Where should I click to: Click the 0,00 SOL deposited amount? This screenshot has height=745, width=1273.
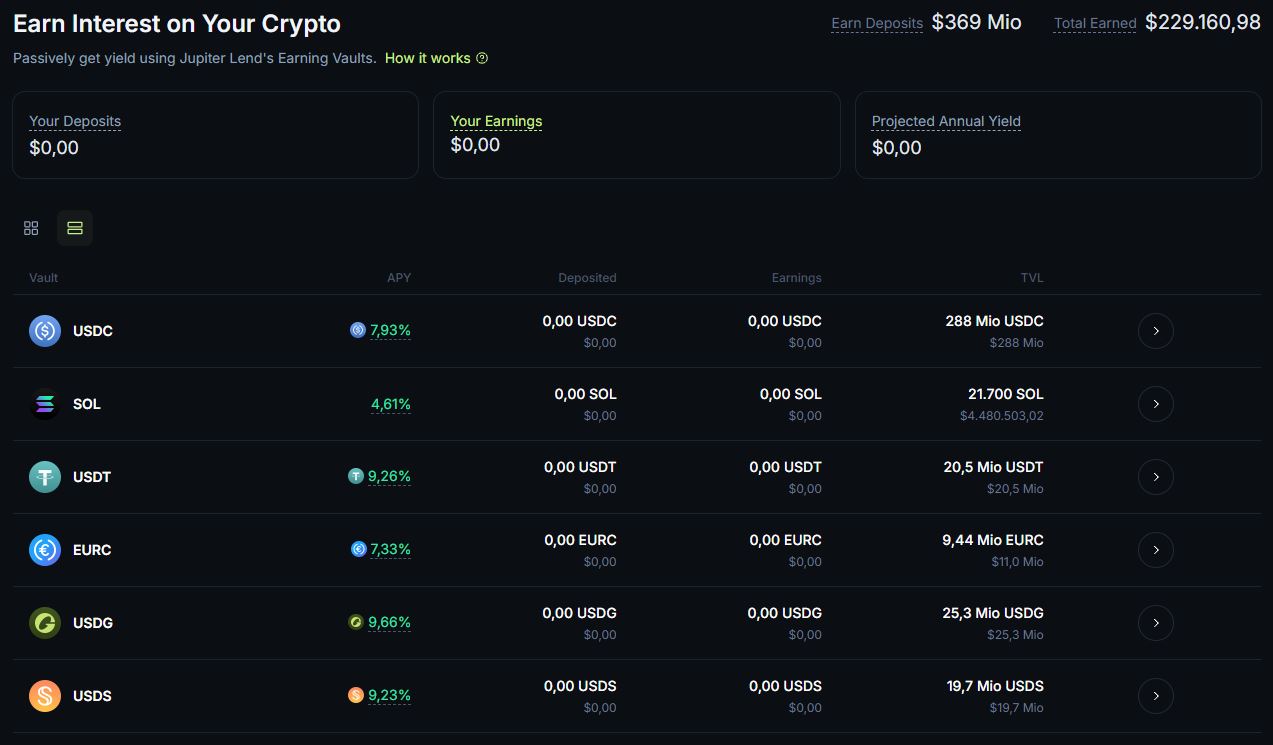pos(586,394)
